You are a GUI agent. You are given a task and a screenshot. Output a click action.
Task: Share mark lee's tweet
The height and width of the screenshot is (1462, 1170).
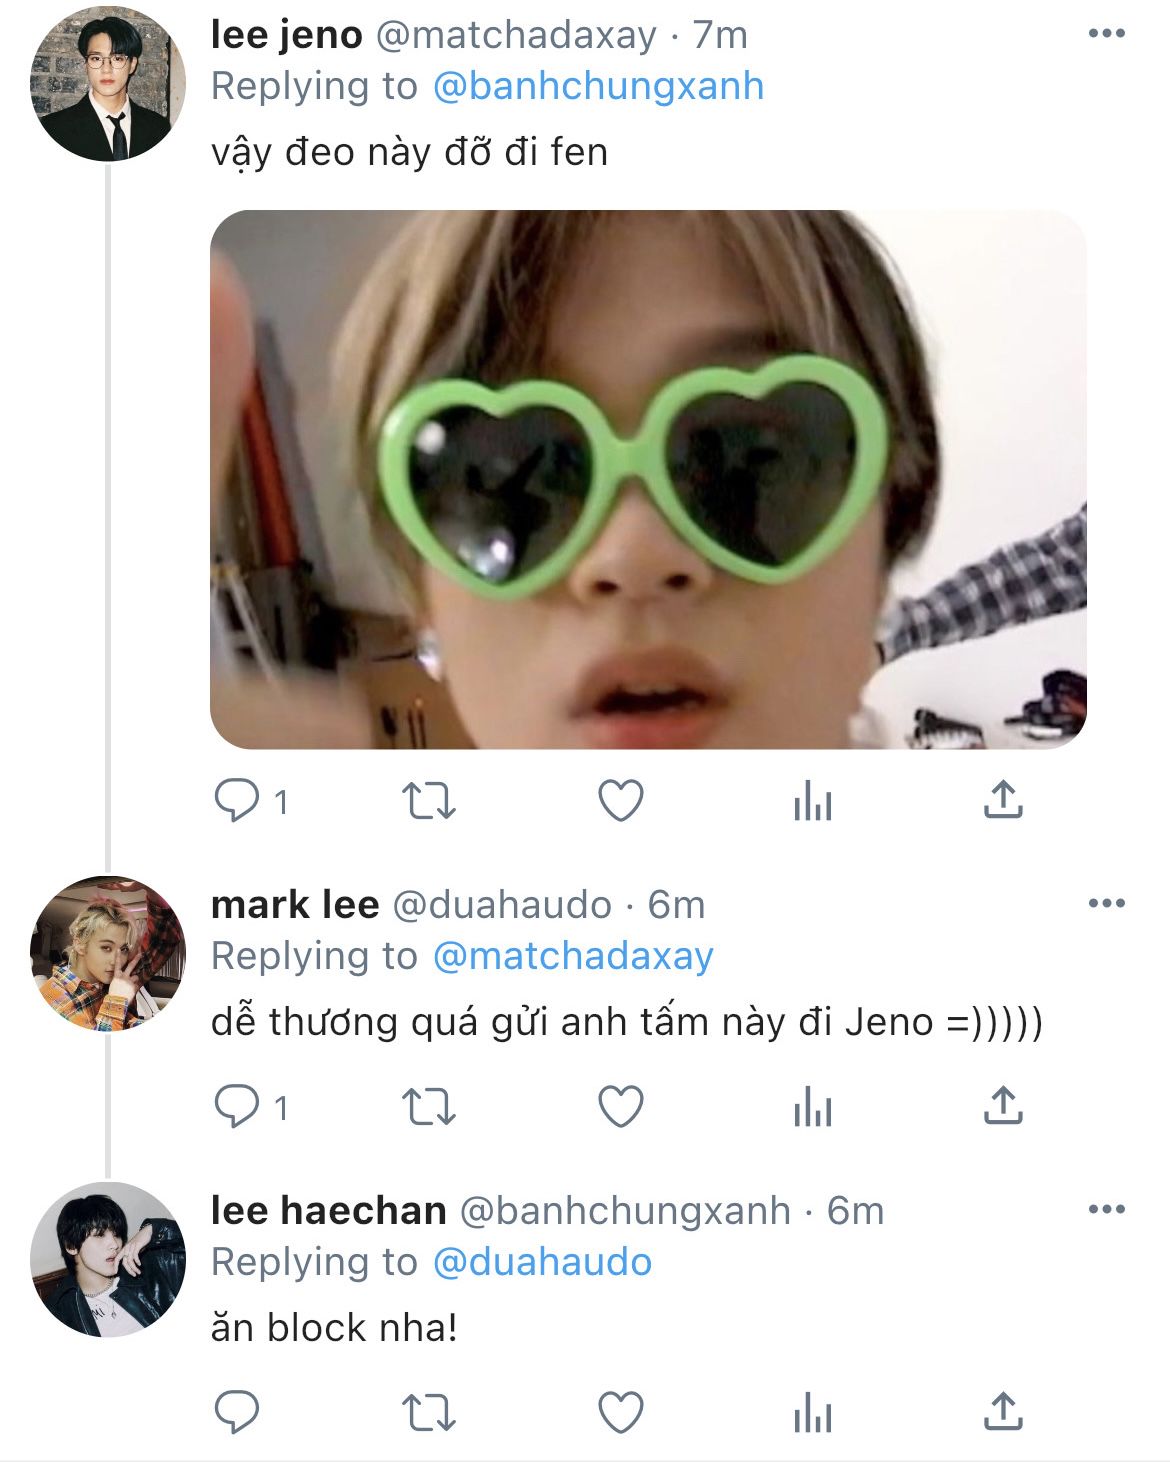pos(1002,1106)
